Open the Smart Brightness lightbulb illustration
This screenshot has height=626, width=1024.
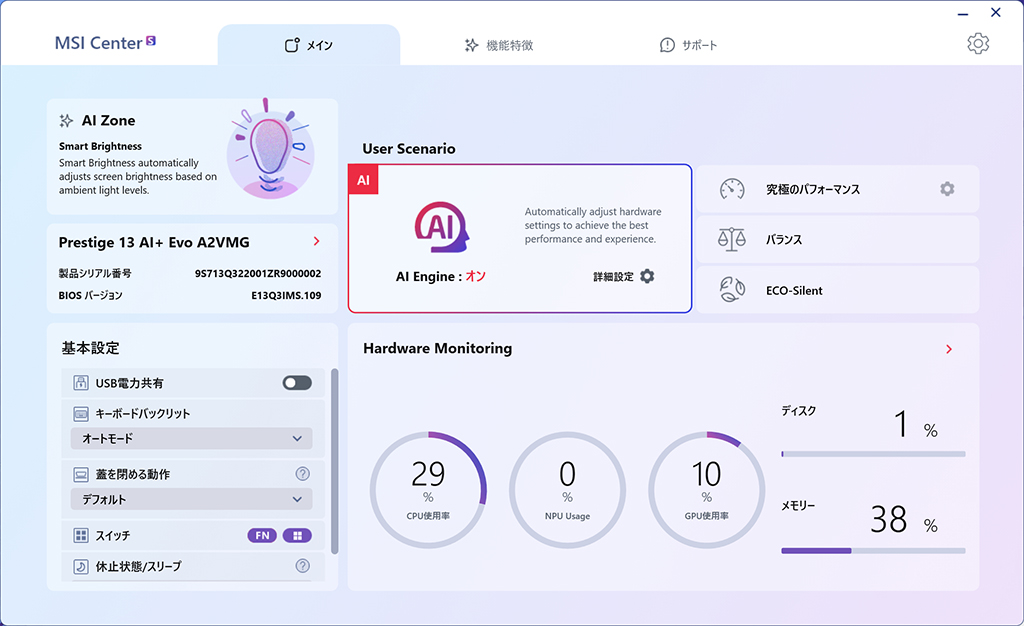[270, 150]
